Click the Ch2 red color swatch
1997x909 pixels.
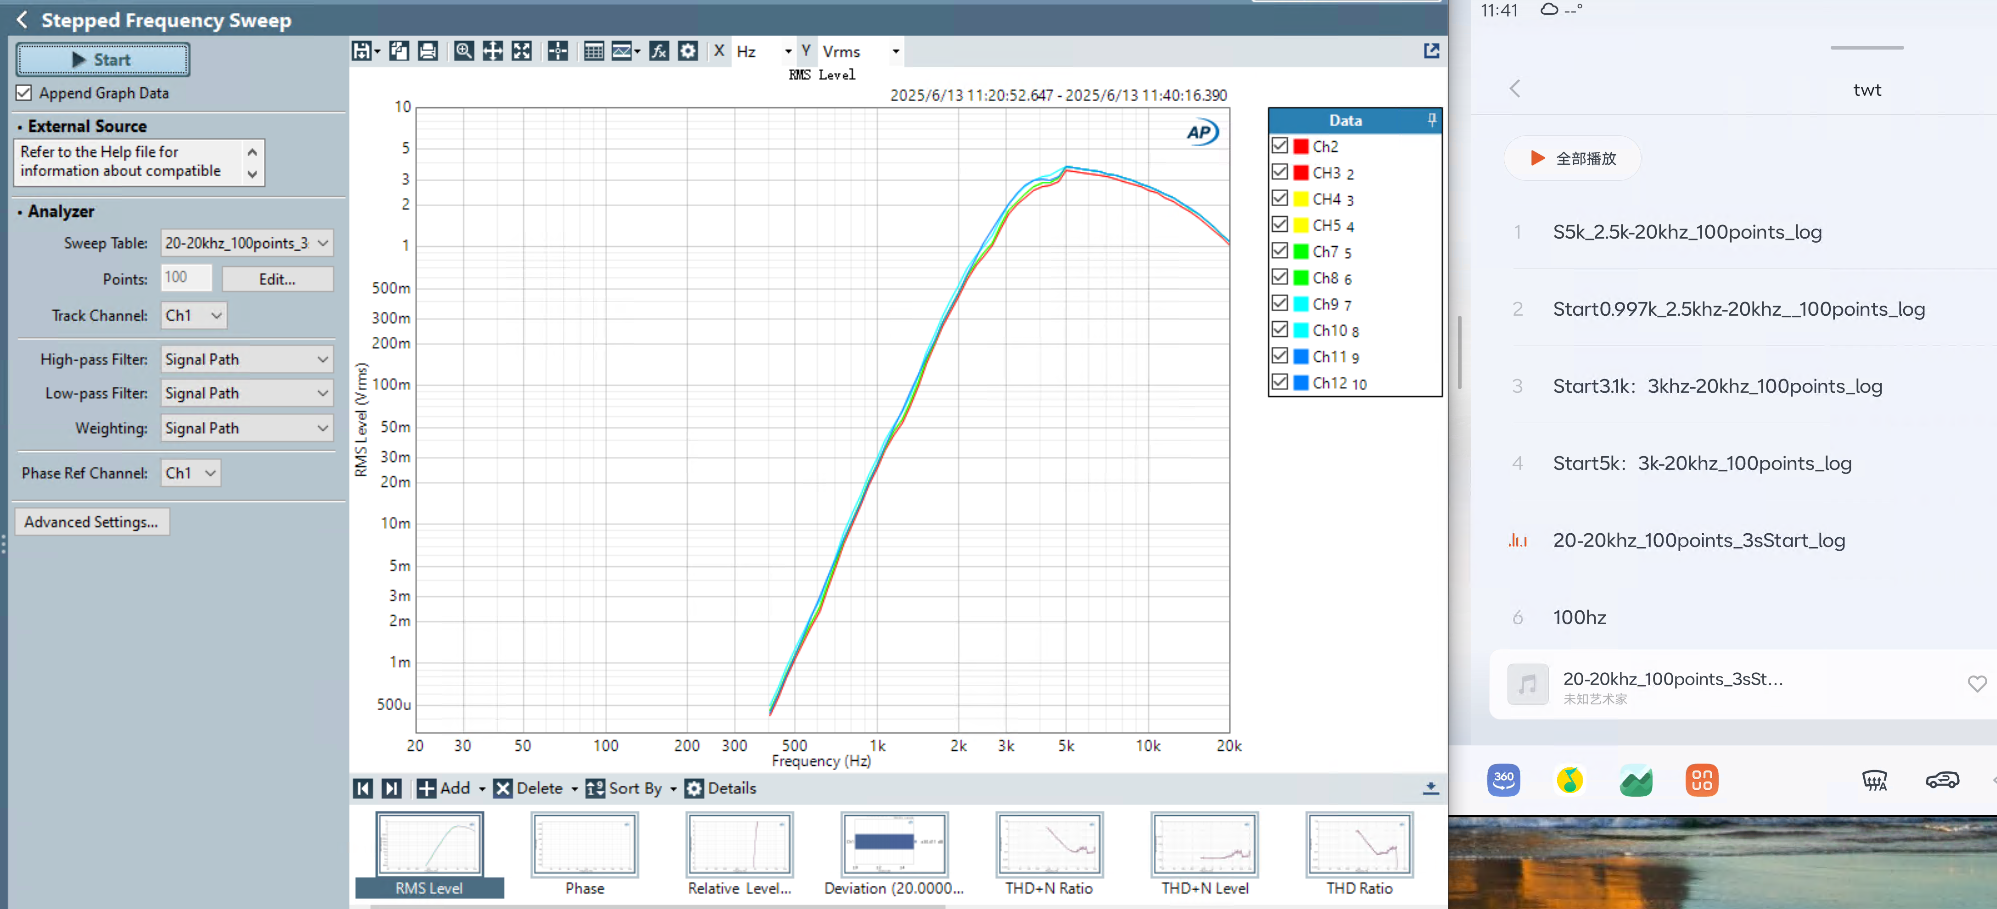[x=1301, y=146]
